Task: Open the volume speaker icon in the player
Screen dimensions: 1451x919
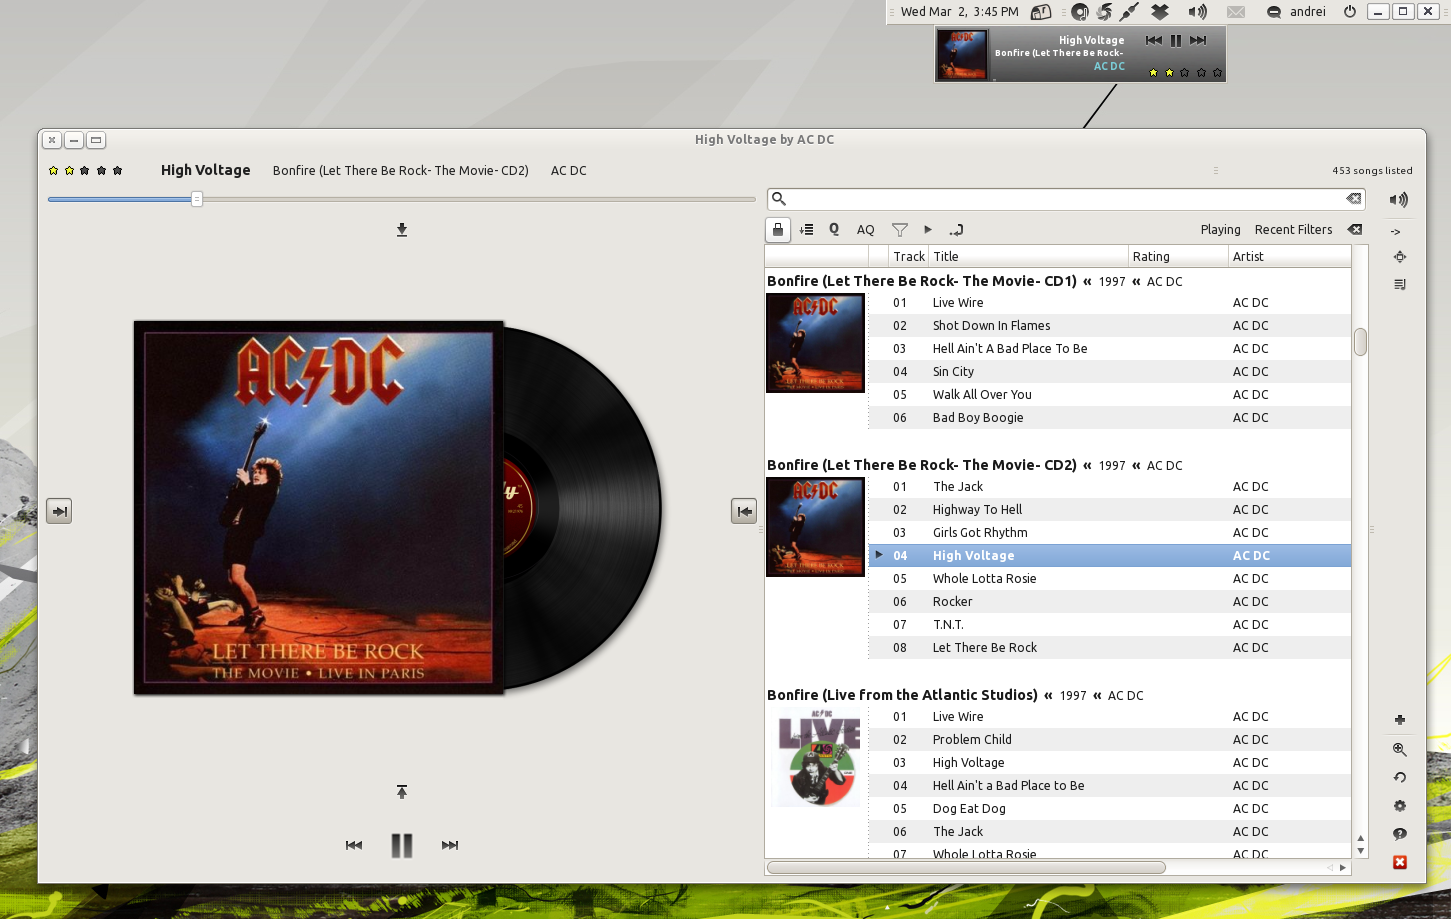Action: 1399,199
